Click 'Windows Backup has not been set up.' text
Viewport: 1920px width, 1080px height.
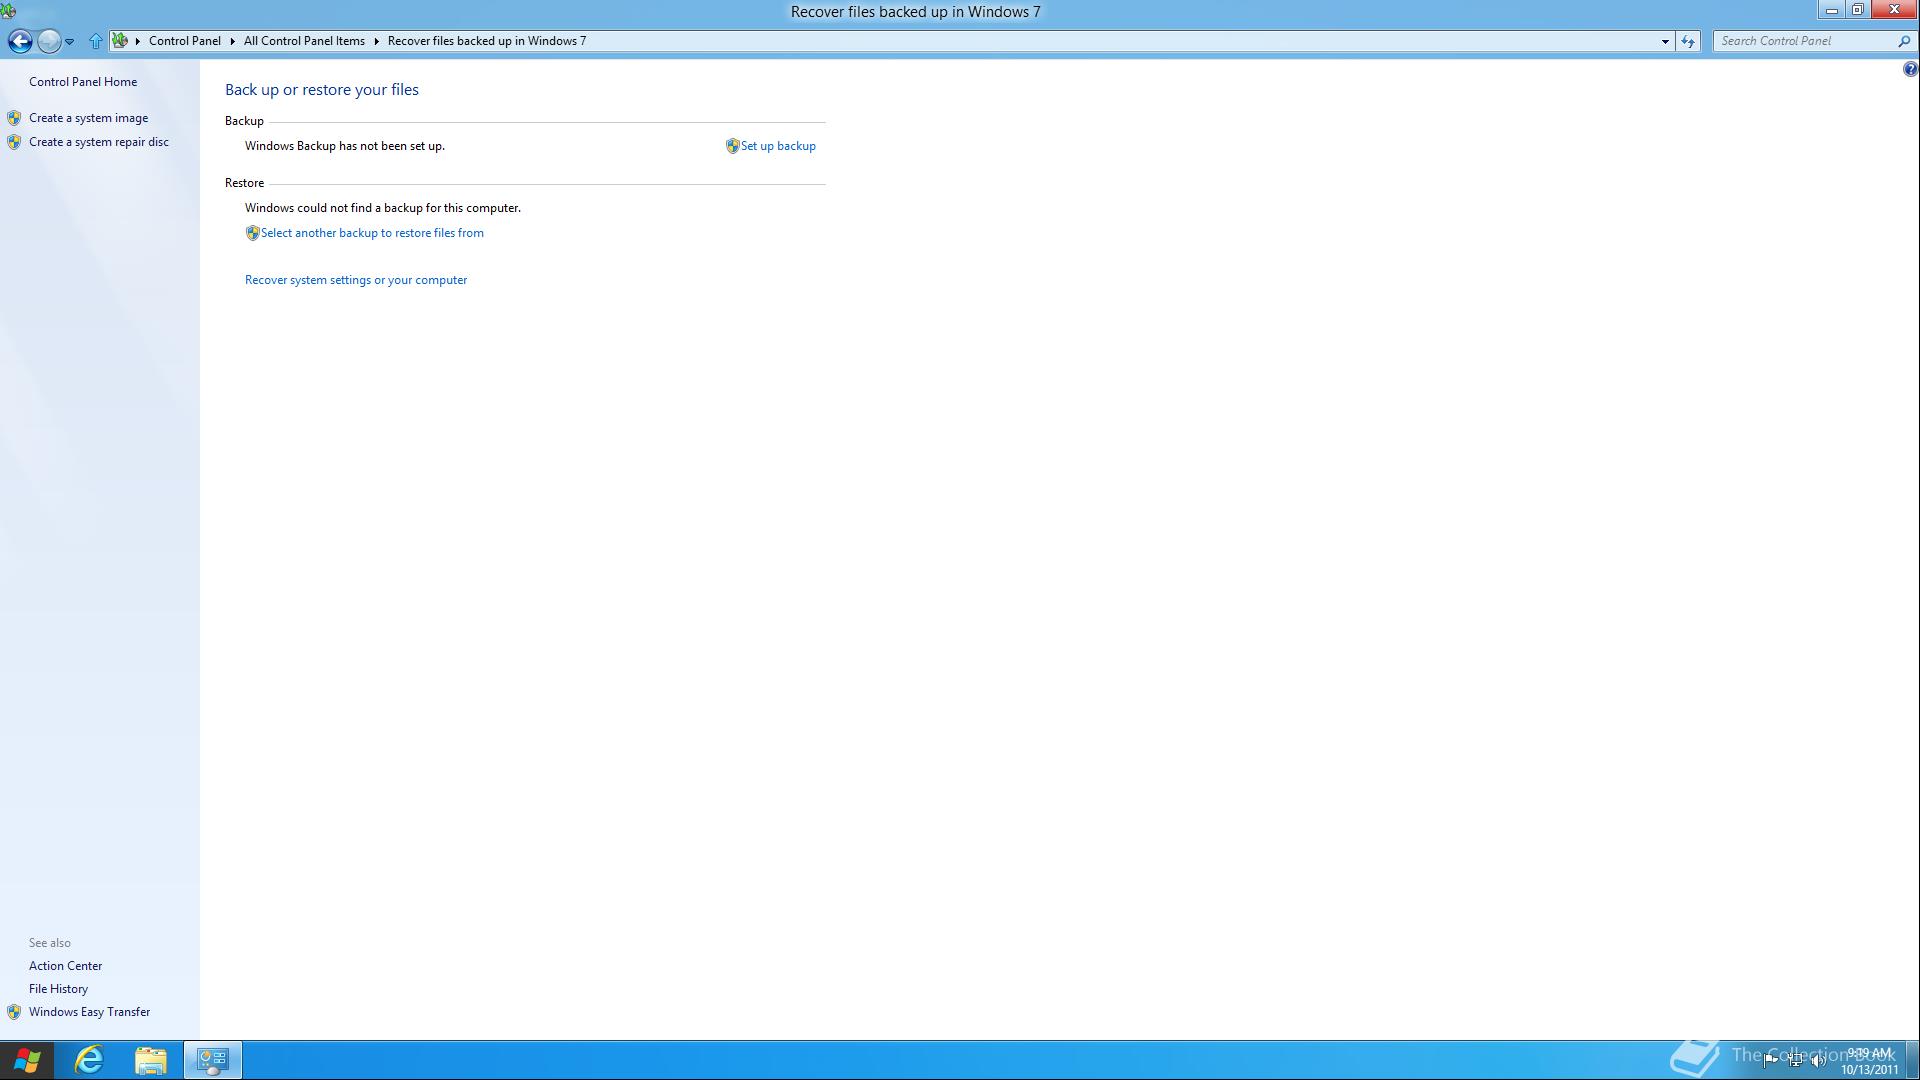[x=345, y=146]
